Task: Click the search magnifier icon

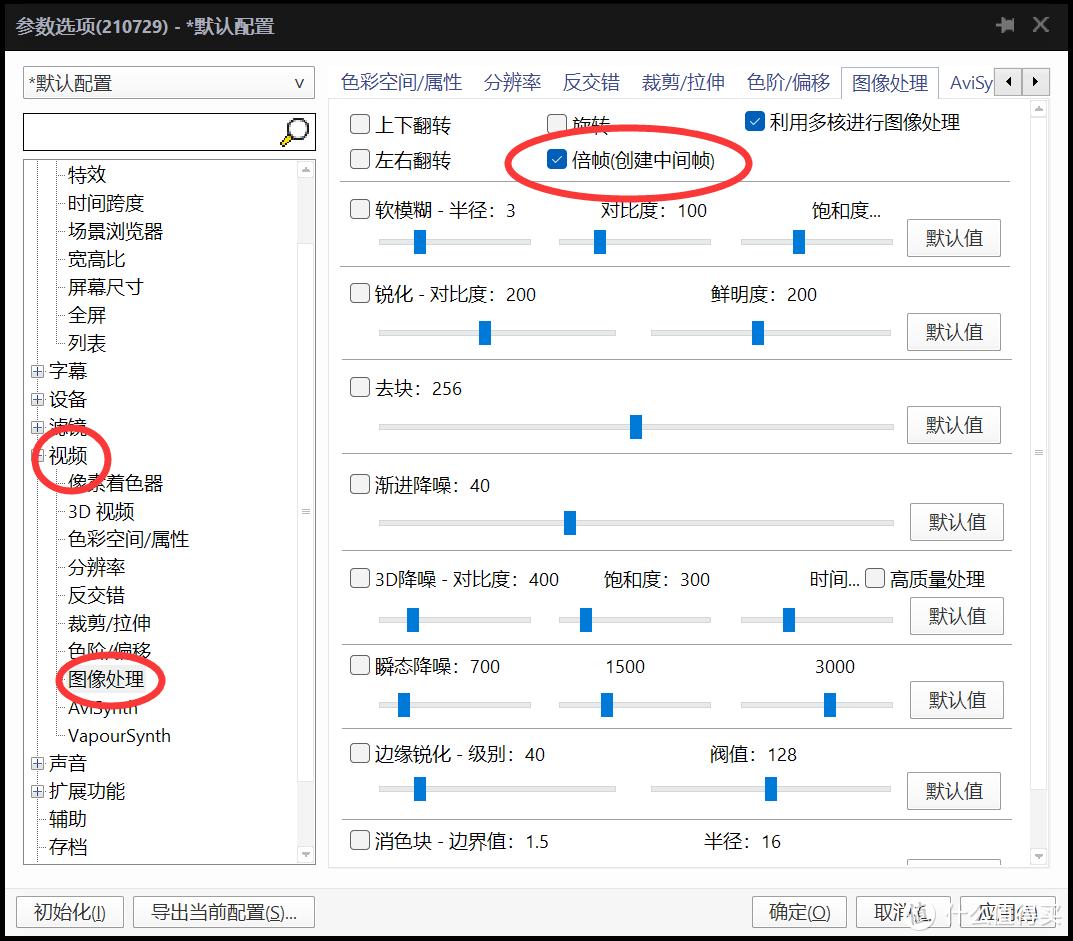Action: pos(293,131)
